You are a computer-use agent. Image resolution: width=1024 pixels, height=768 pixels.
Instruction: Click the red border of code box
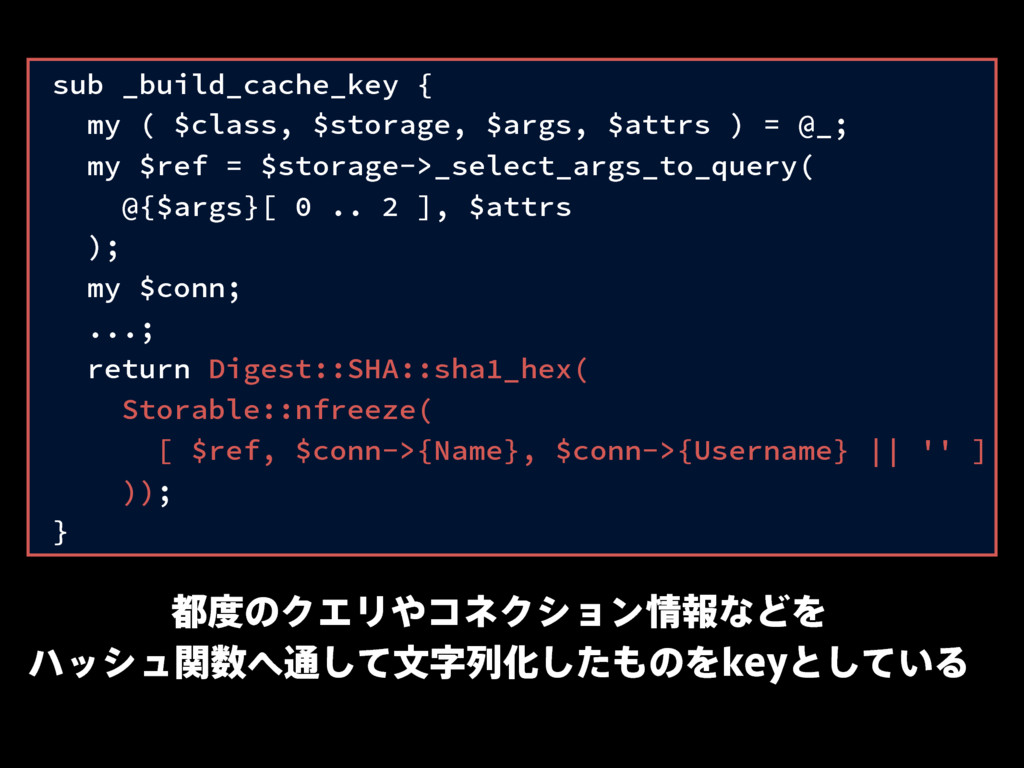pos(512,59)
